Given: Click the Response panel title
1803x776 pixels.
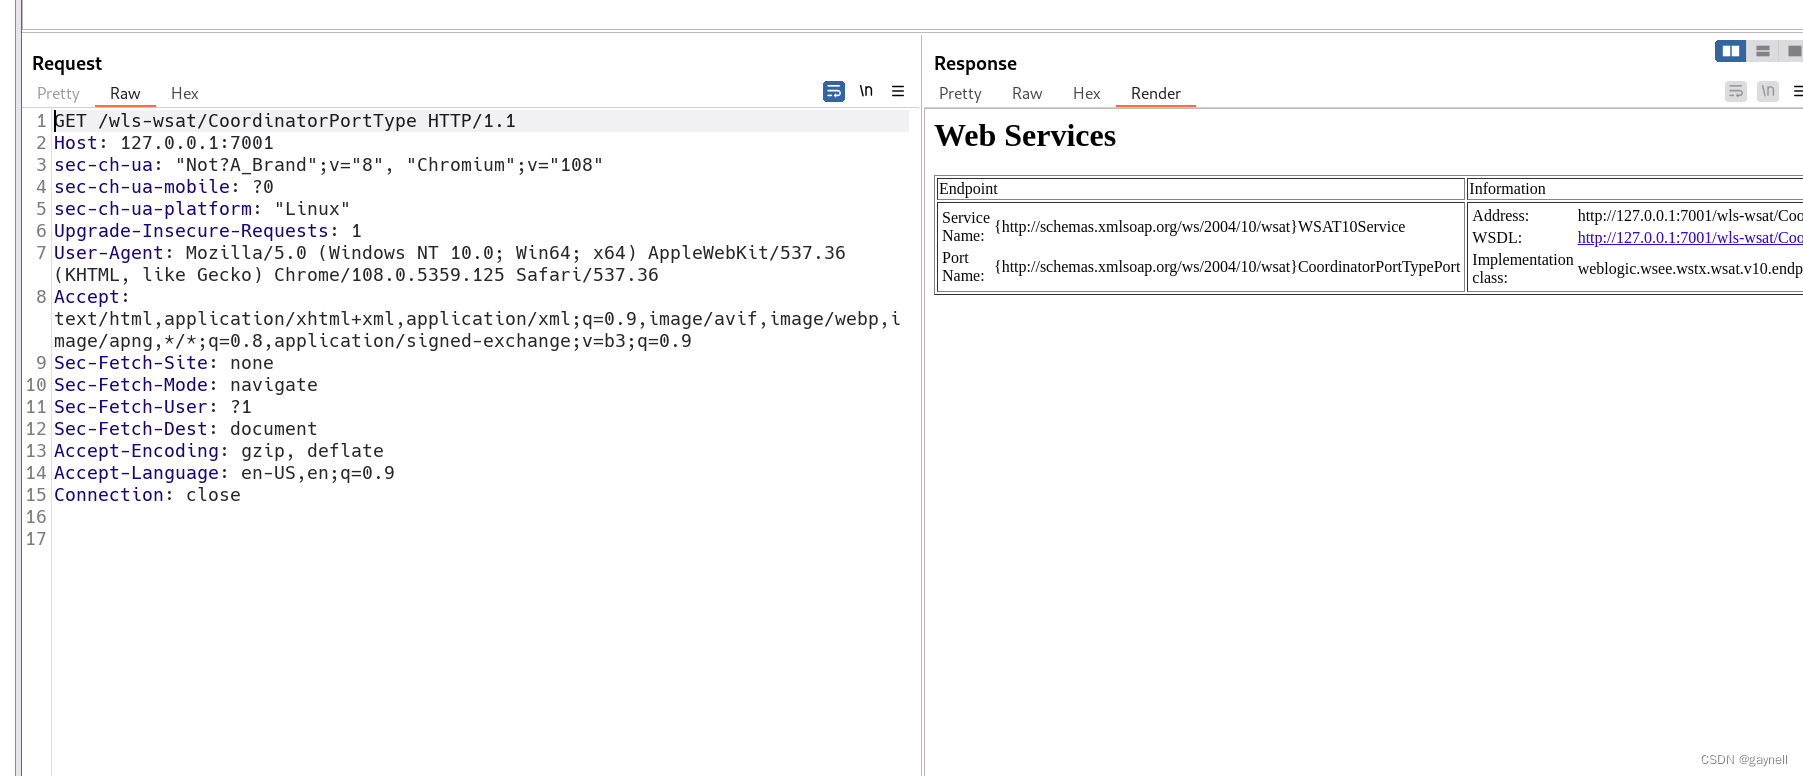Looking at the screenshot, I should click(975, 63).
